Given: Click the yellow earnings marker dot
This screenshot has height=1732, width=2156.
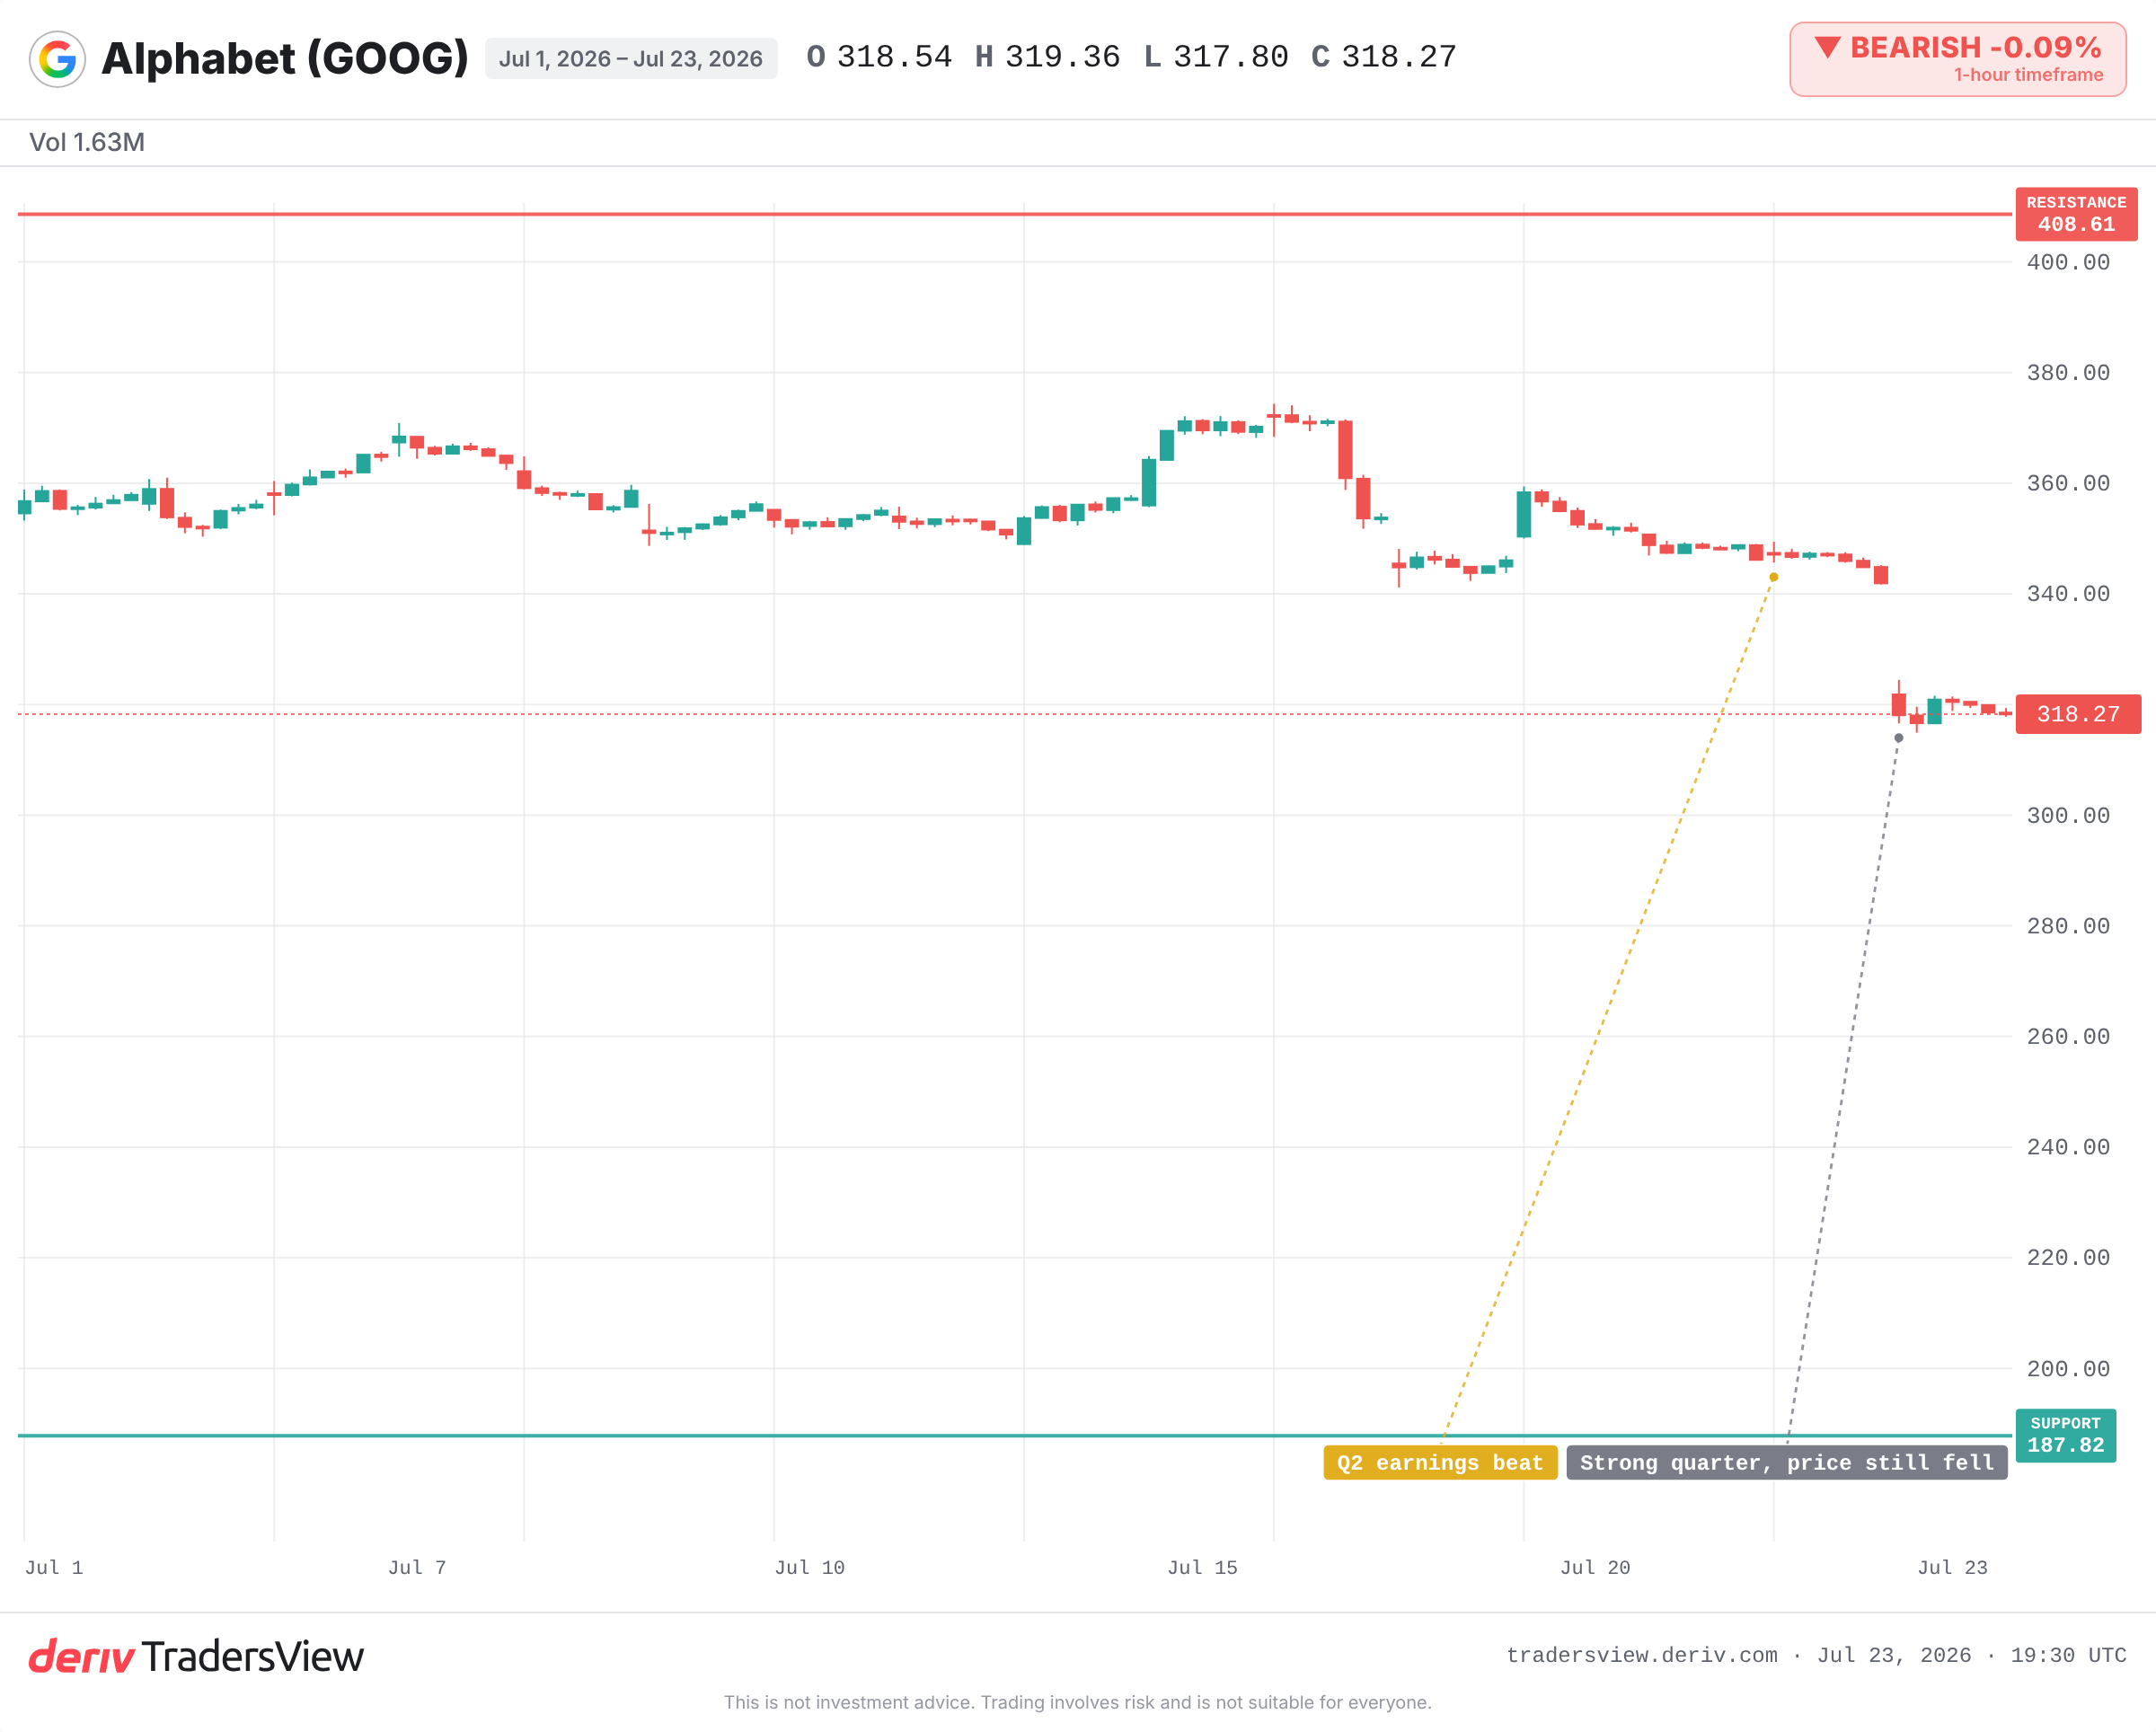Looking at the screenshot, I should 1774,577.
